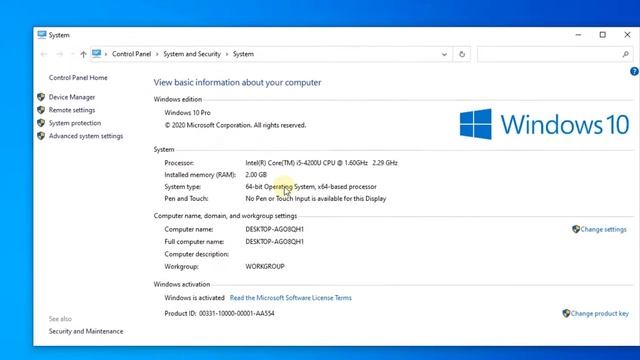The width and height of the screenshot is (640, 360).
Task: Click 'View basic information about your computer' heading
Action: [237, 82]
